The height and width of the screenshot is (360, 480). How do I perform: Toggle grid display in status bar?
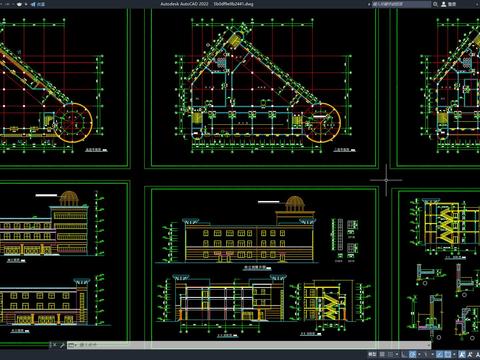coord(382,354)
